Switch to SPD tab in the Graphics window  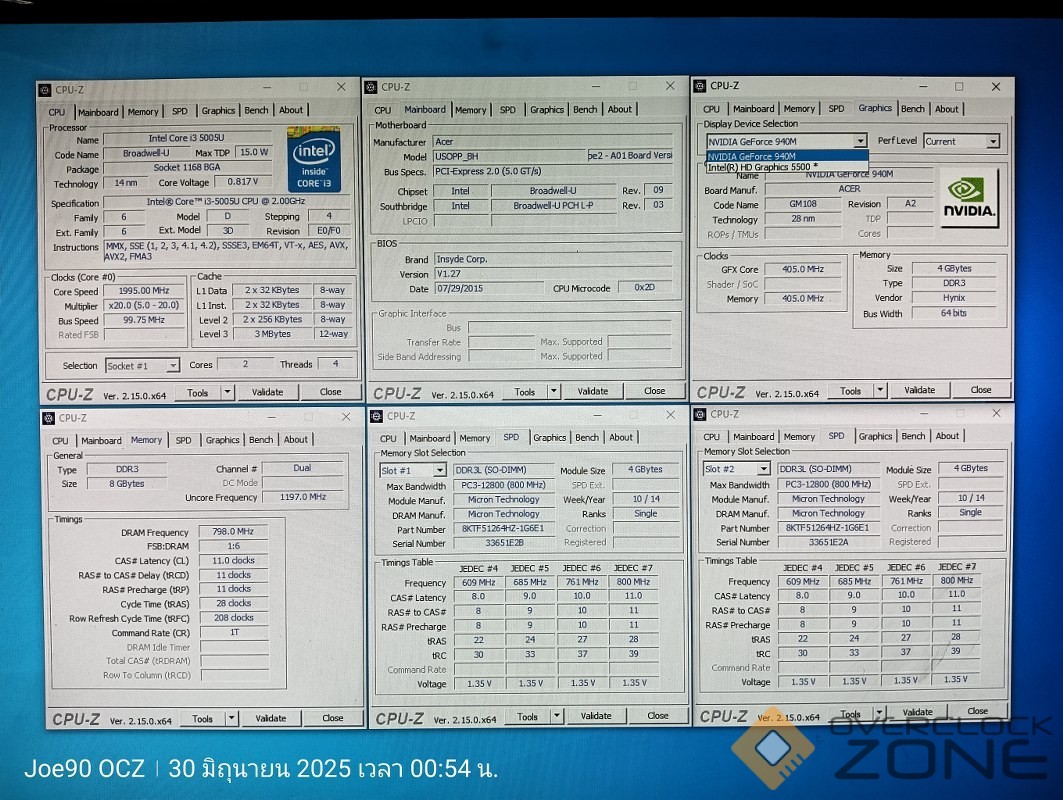click(837, 108)
